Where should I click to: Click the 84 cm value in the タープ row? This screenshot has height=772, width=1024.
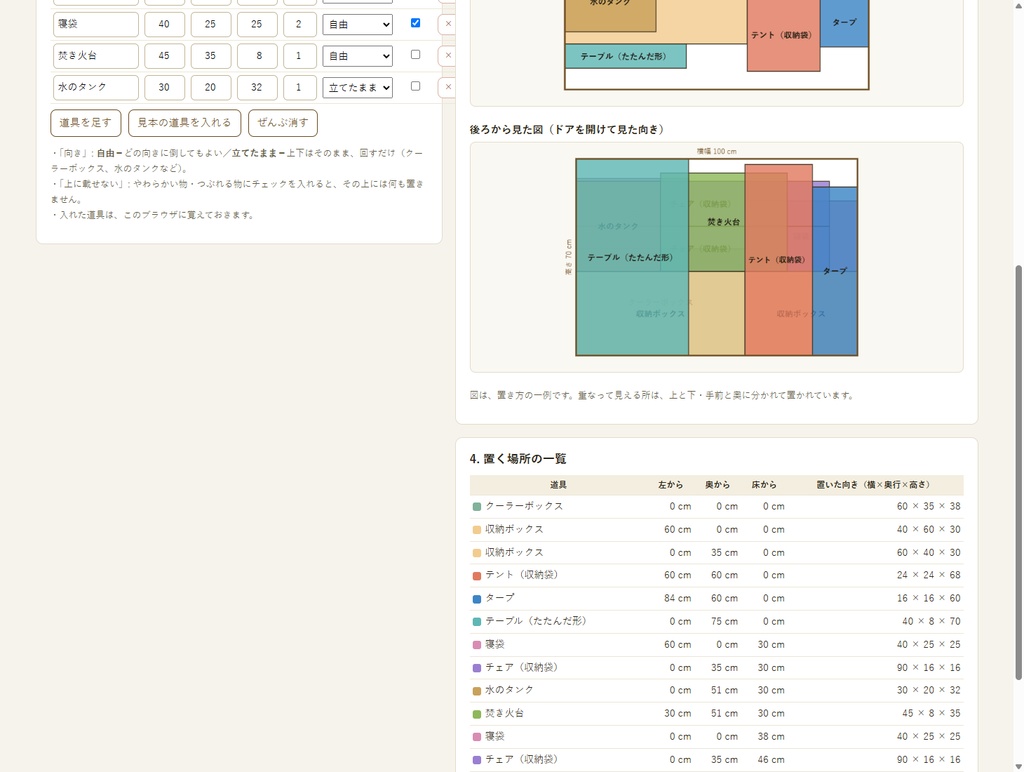[677, 598]
